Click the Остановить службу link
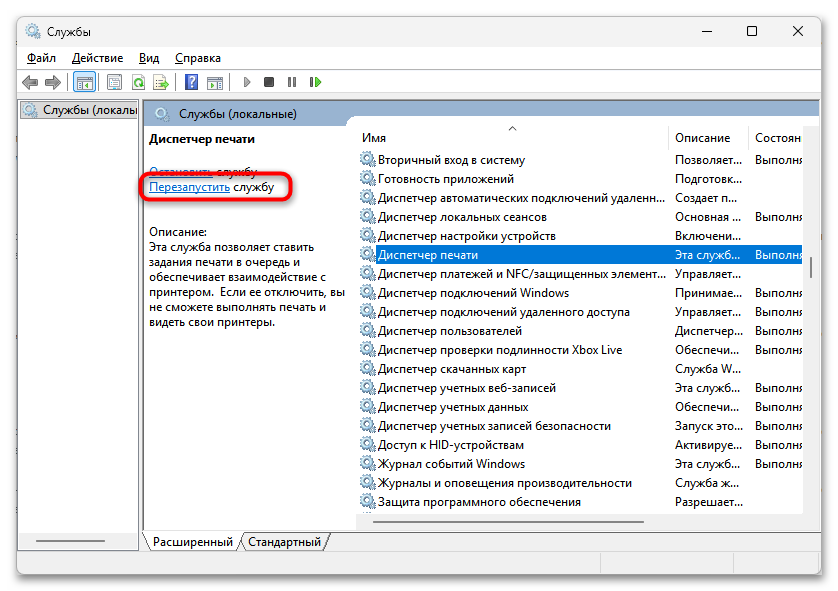This screenshot has width=838, height=591. pyautogui.click(x=180, y=171)
